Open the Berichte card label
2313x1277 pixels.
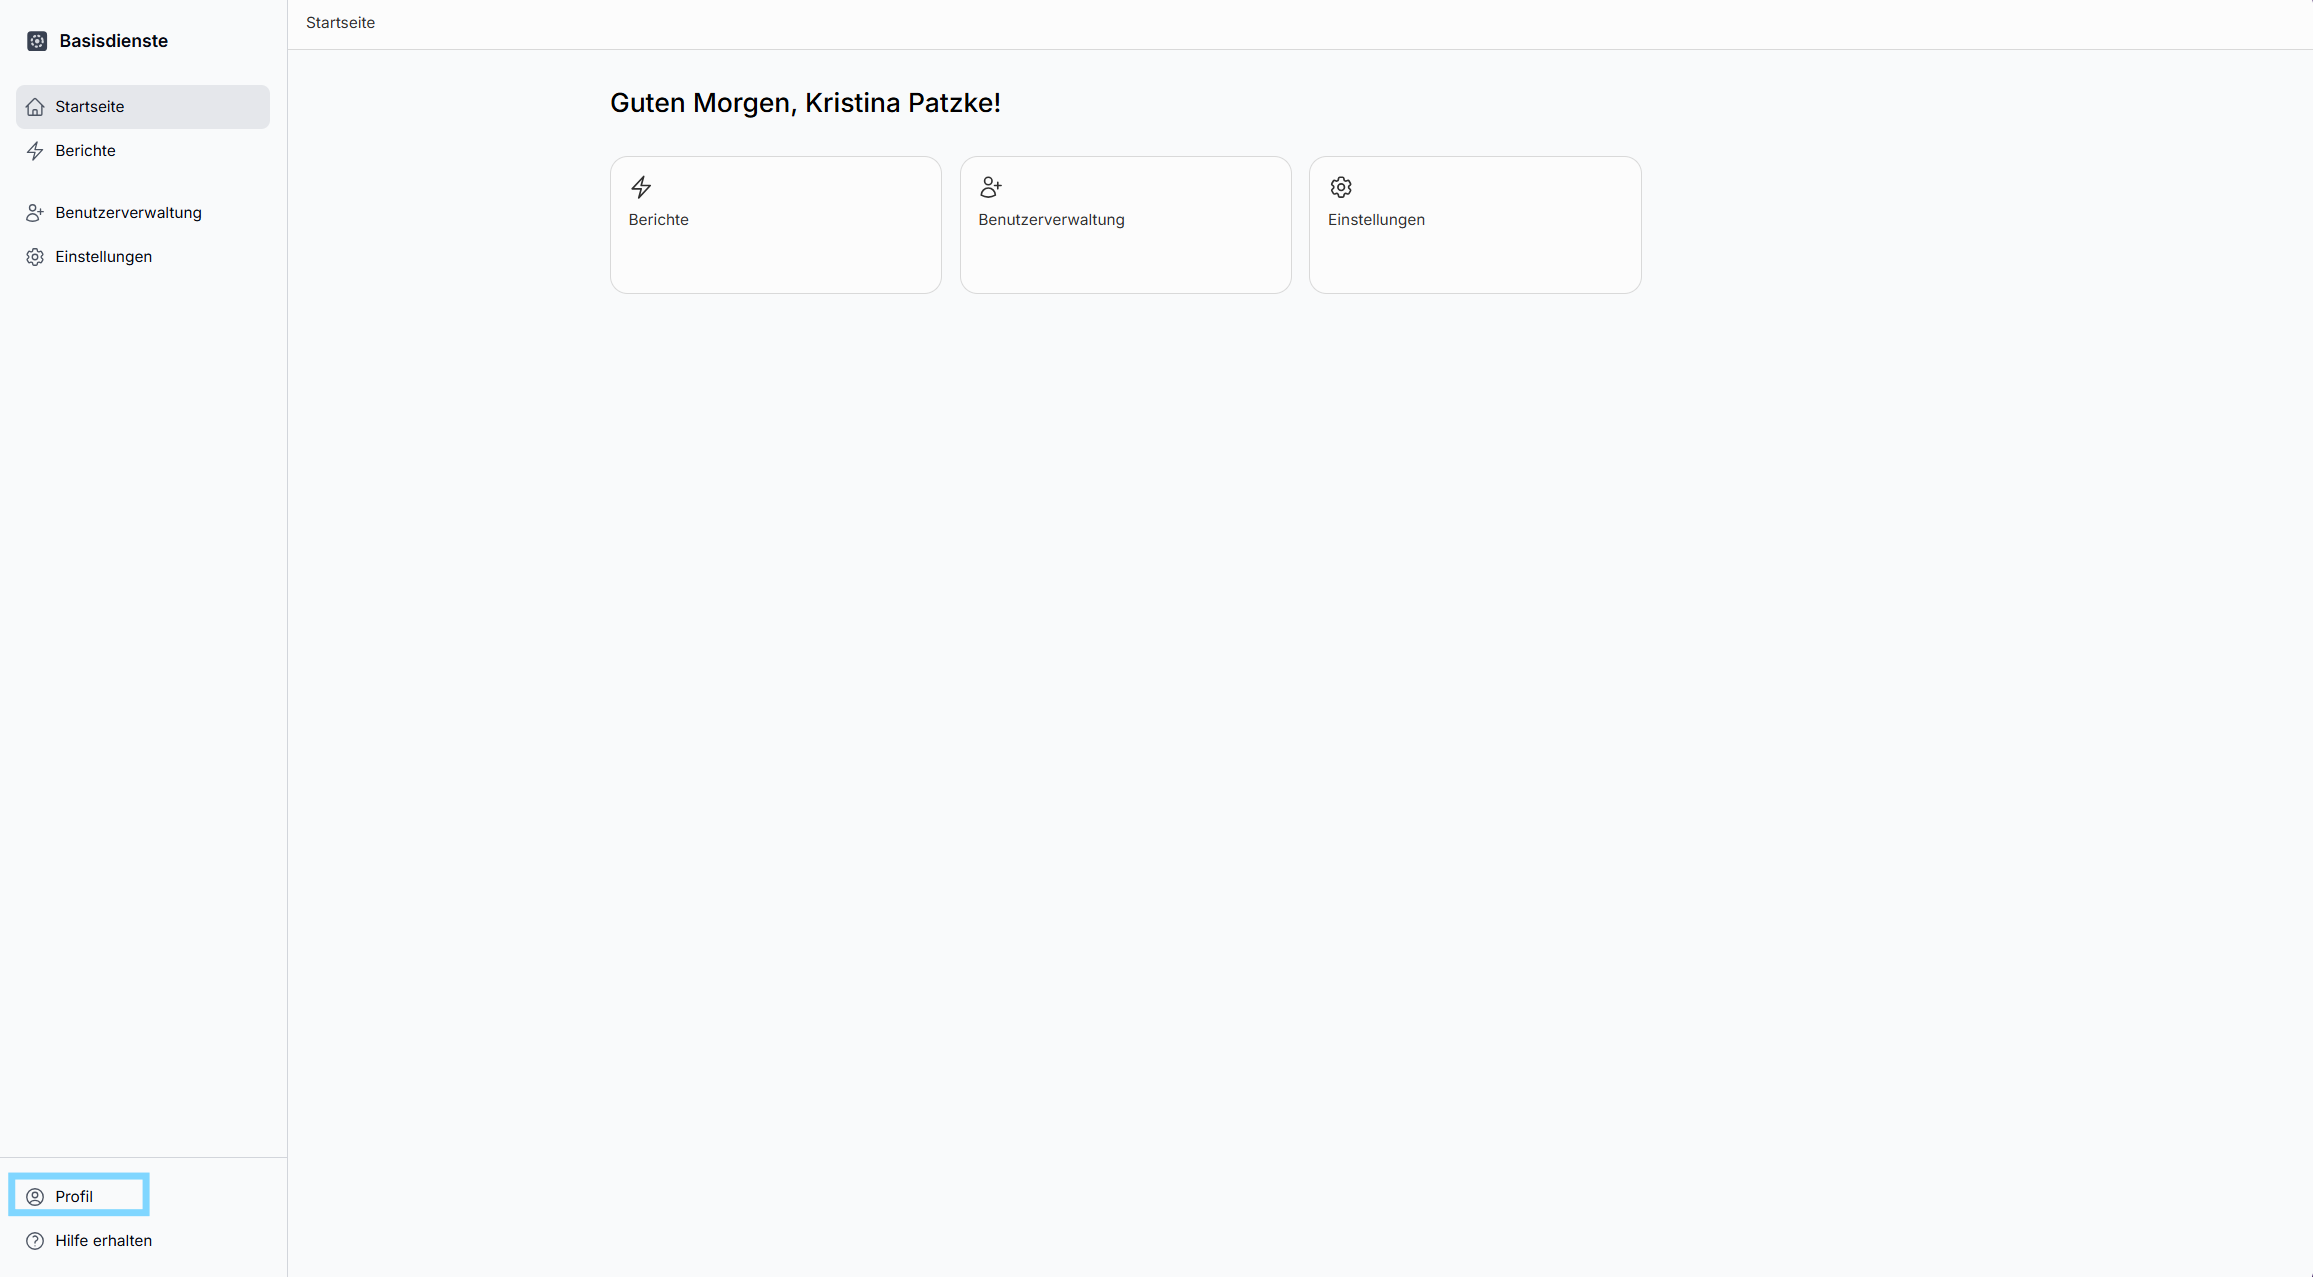pos(658,220)
